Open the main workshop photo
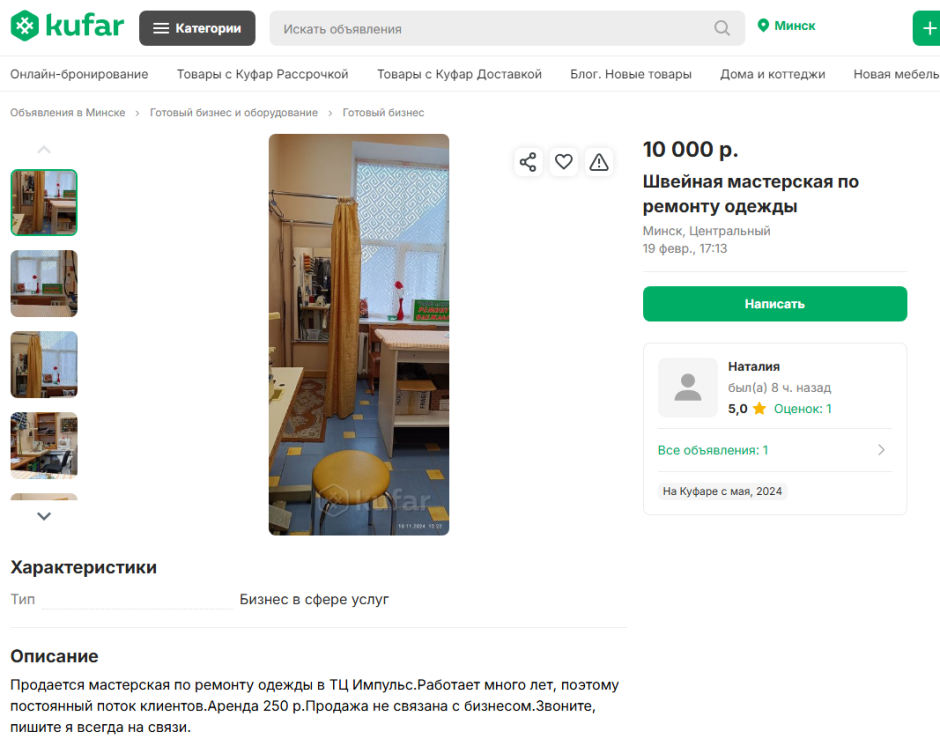The height and width of the screenshot is (746, 940). [359, 334]
